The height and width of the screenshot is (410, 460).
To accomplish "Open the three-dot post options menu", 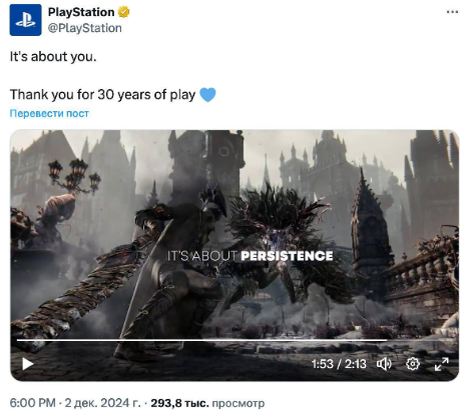I will click(x=452, y=12).
